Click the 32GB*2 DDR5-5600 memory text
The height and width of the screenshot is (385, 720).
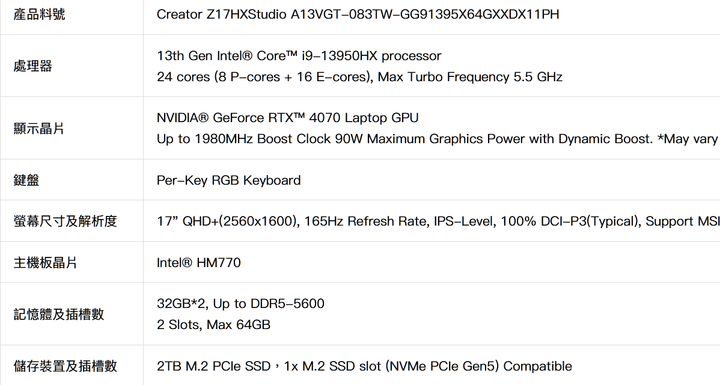point(241,304)
